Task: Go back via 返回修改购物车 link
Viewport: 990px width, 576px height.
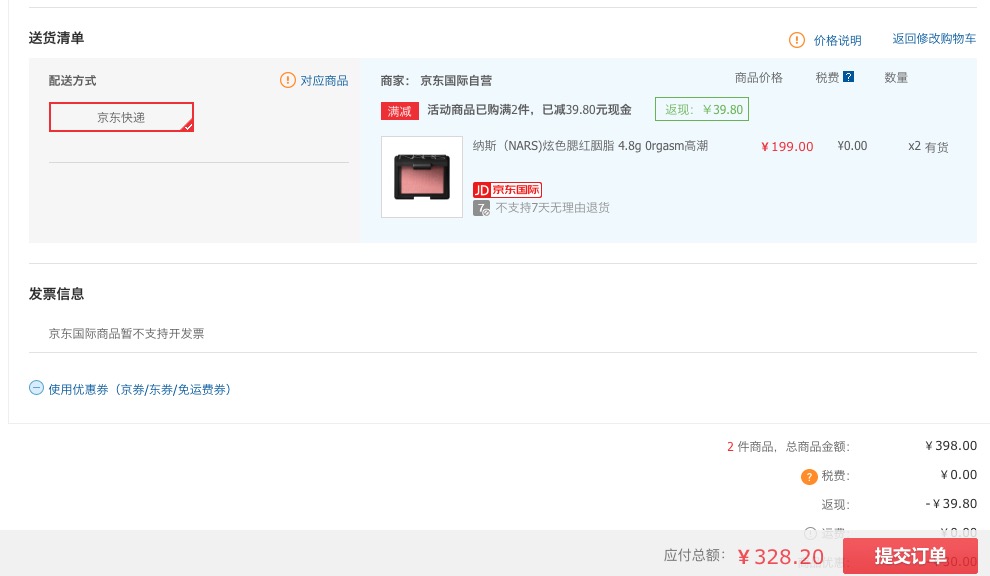Action: point(934,39)
